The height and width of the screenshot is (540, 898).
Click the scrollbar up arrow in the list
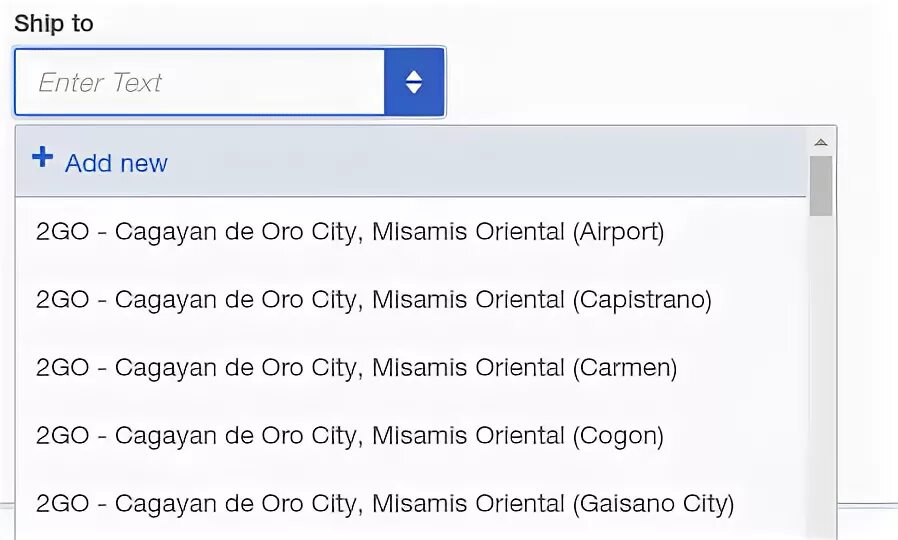click(x=821, y=142)
